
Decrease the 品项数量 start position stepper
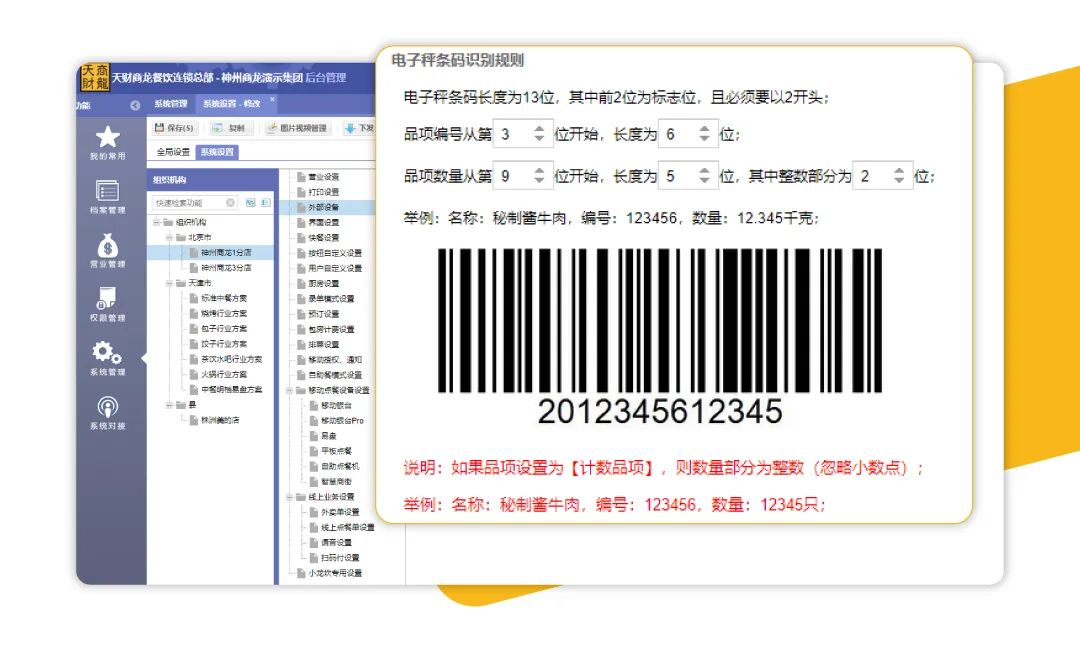539,181
